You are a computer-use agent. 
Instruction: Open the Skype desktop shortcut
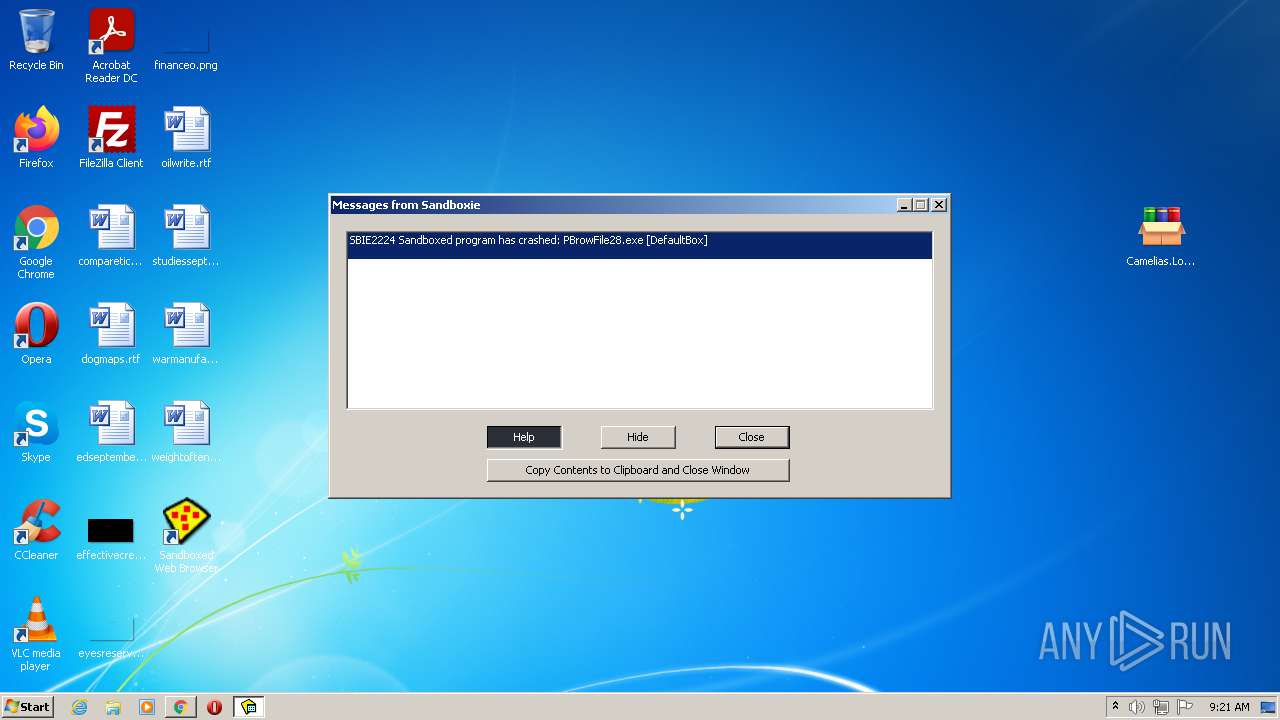[x=36, y=432]
